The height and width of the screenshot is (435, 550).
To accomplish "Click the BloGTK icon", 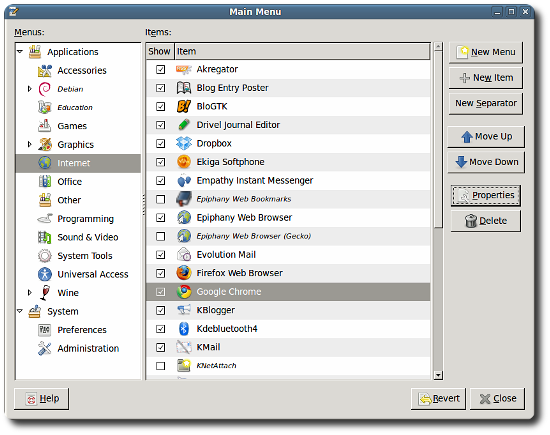I will (184, 106).
